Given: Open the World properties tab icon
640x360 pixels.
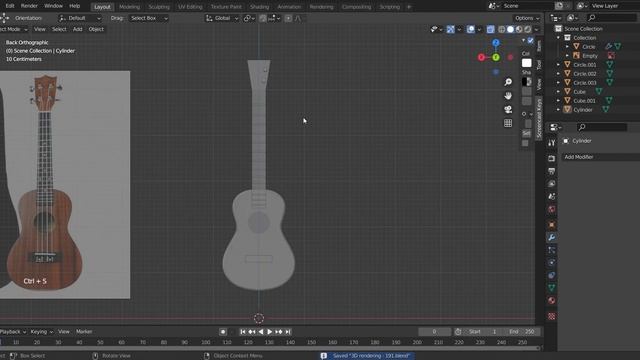Looking at the screenshot, I should (x=551, y=209).
